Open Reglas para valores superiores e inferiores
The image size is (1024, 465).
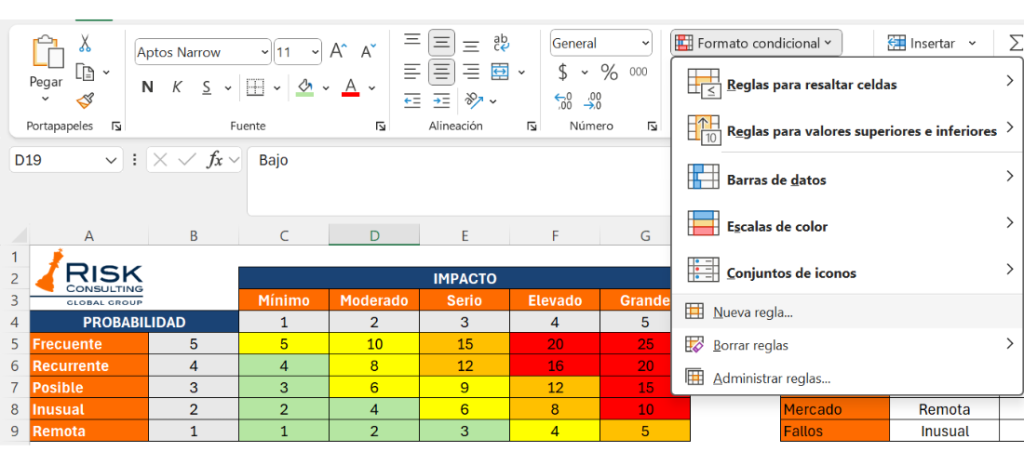[x=847, y=129]
